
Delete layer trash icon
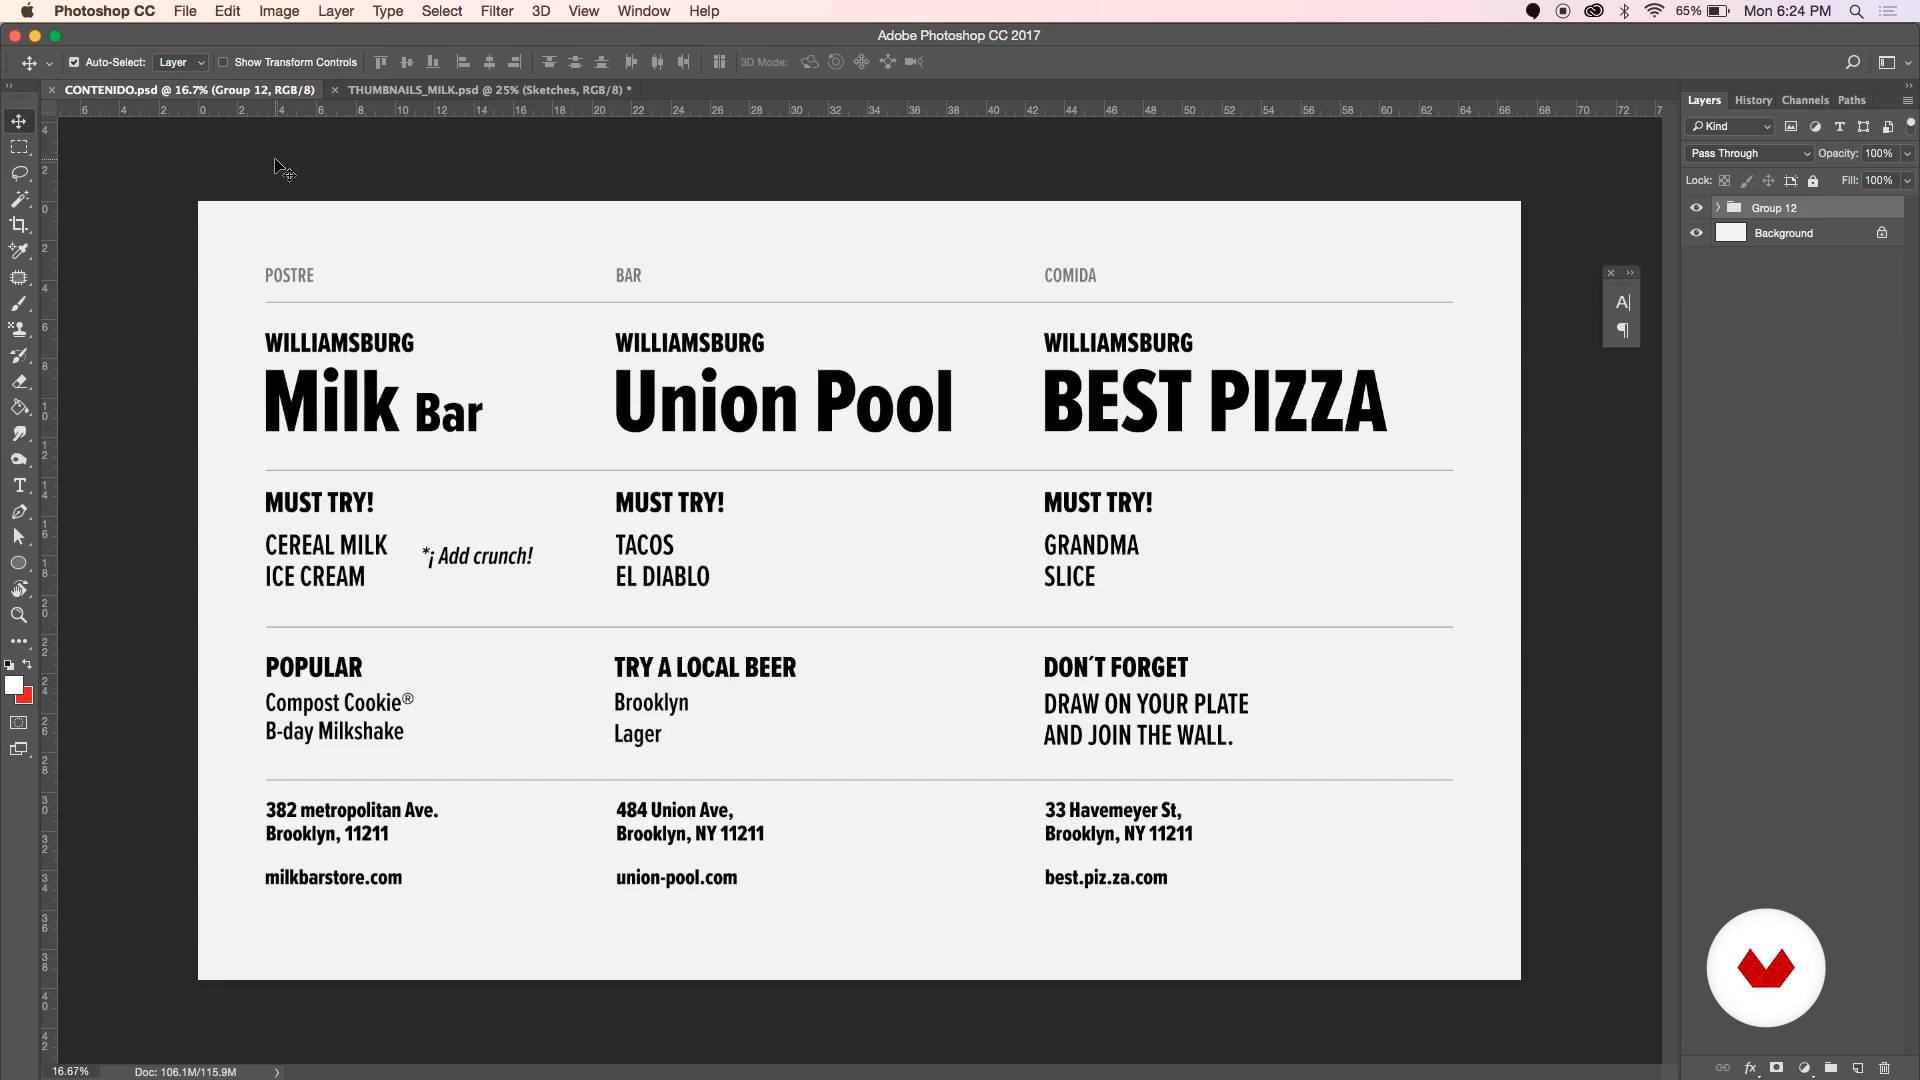(x=1885, y=1068)
